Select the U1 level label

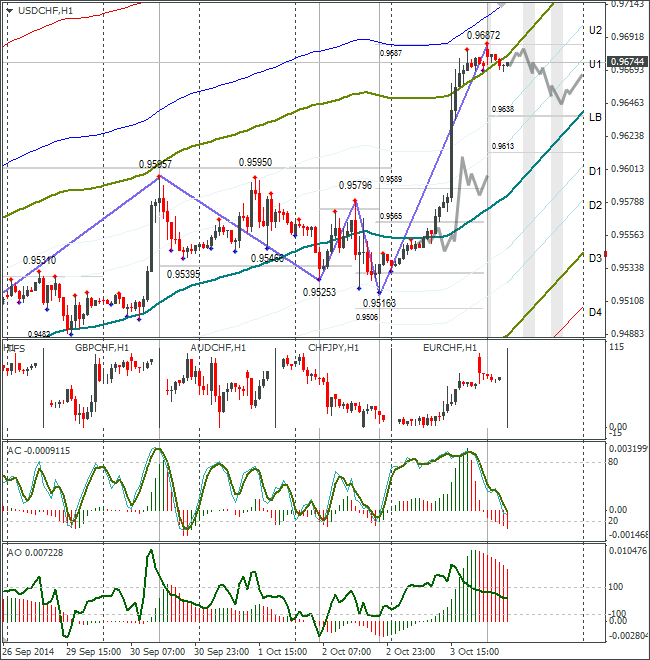(x=594, y=64)
